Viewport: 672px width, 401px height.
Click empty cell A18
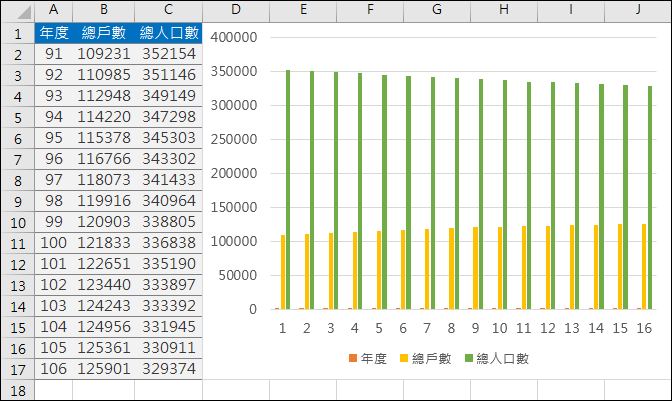point(54,390)
